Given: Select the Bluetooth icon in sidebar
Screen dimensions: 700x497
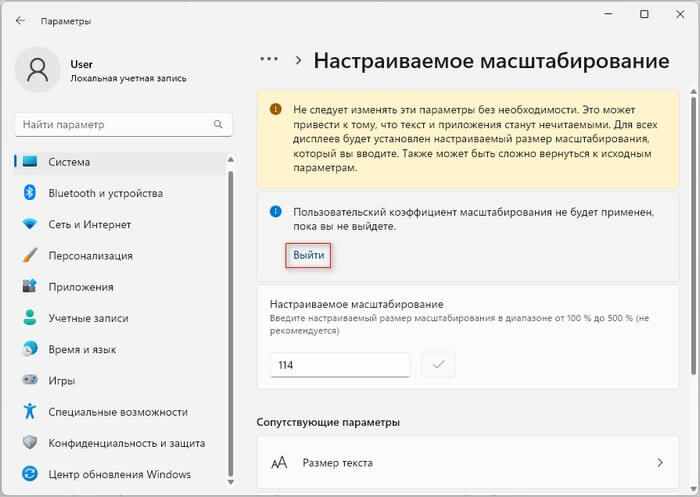Looking at the screenshot, I should pos(30,193).
